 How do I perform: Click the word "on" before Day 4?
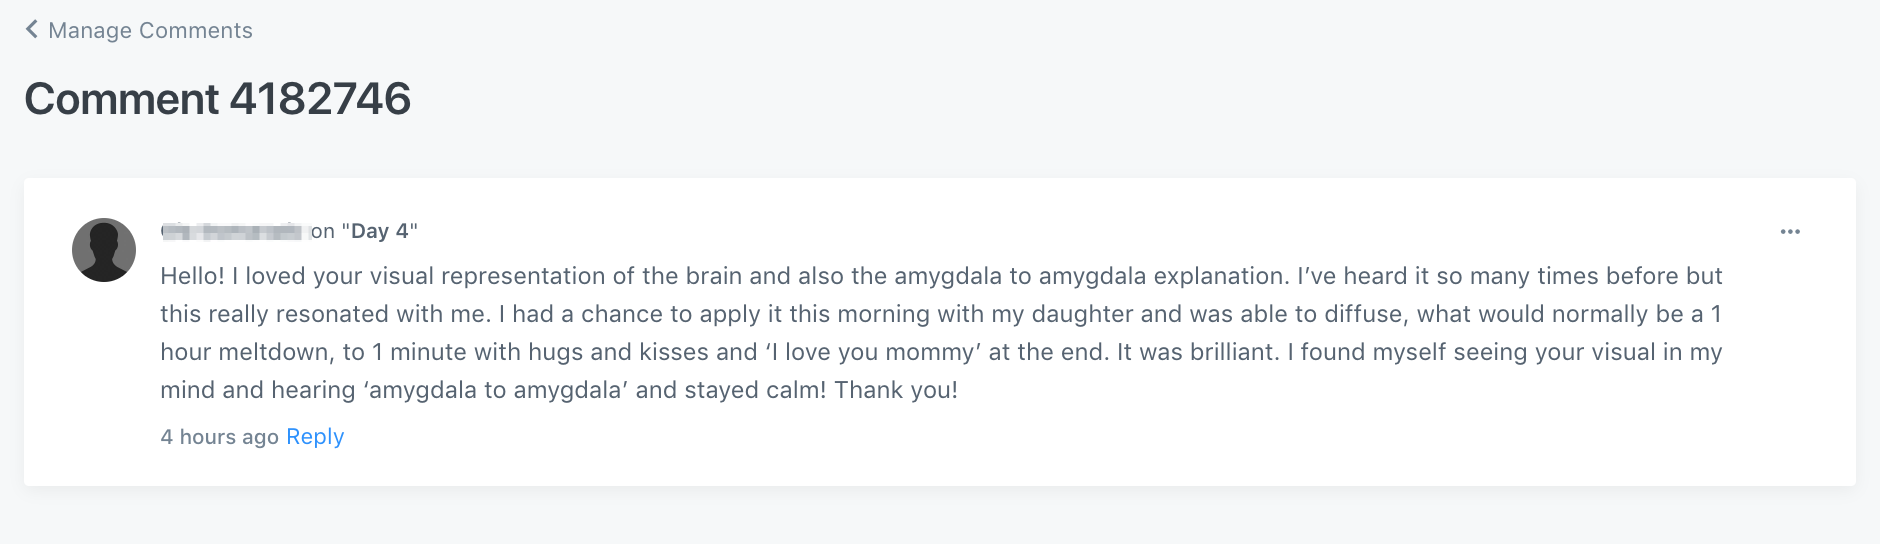[322, 232]
